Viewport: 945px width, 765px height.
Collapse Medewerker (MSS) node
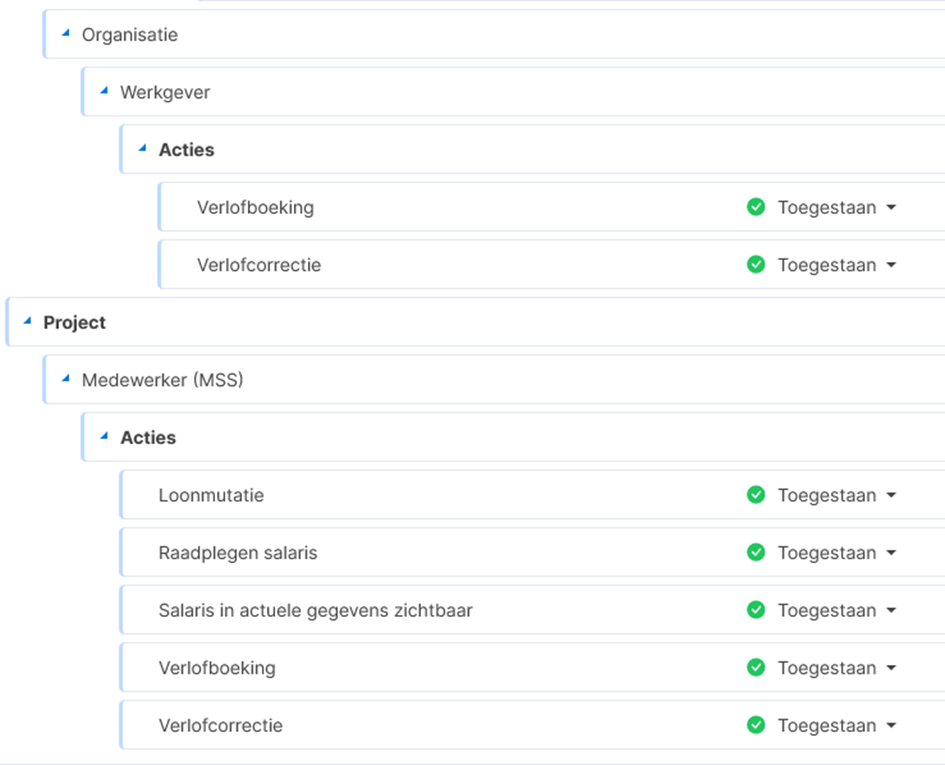click(66, 379)
